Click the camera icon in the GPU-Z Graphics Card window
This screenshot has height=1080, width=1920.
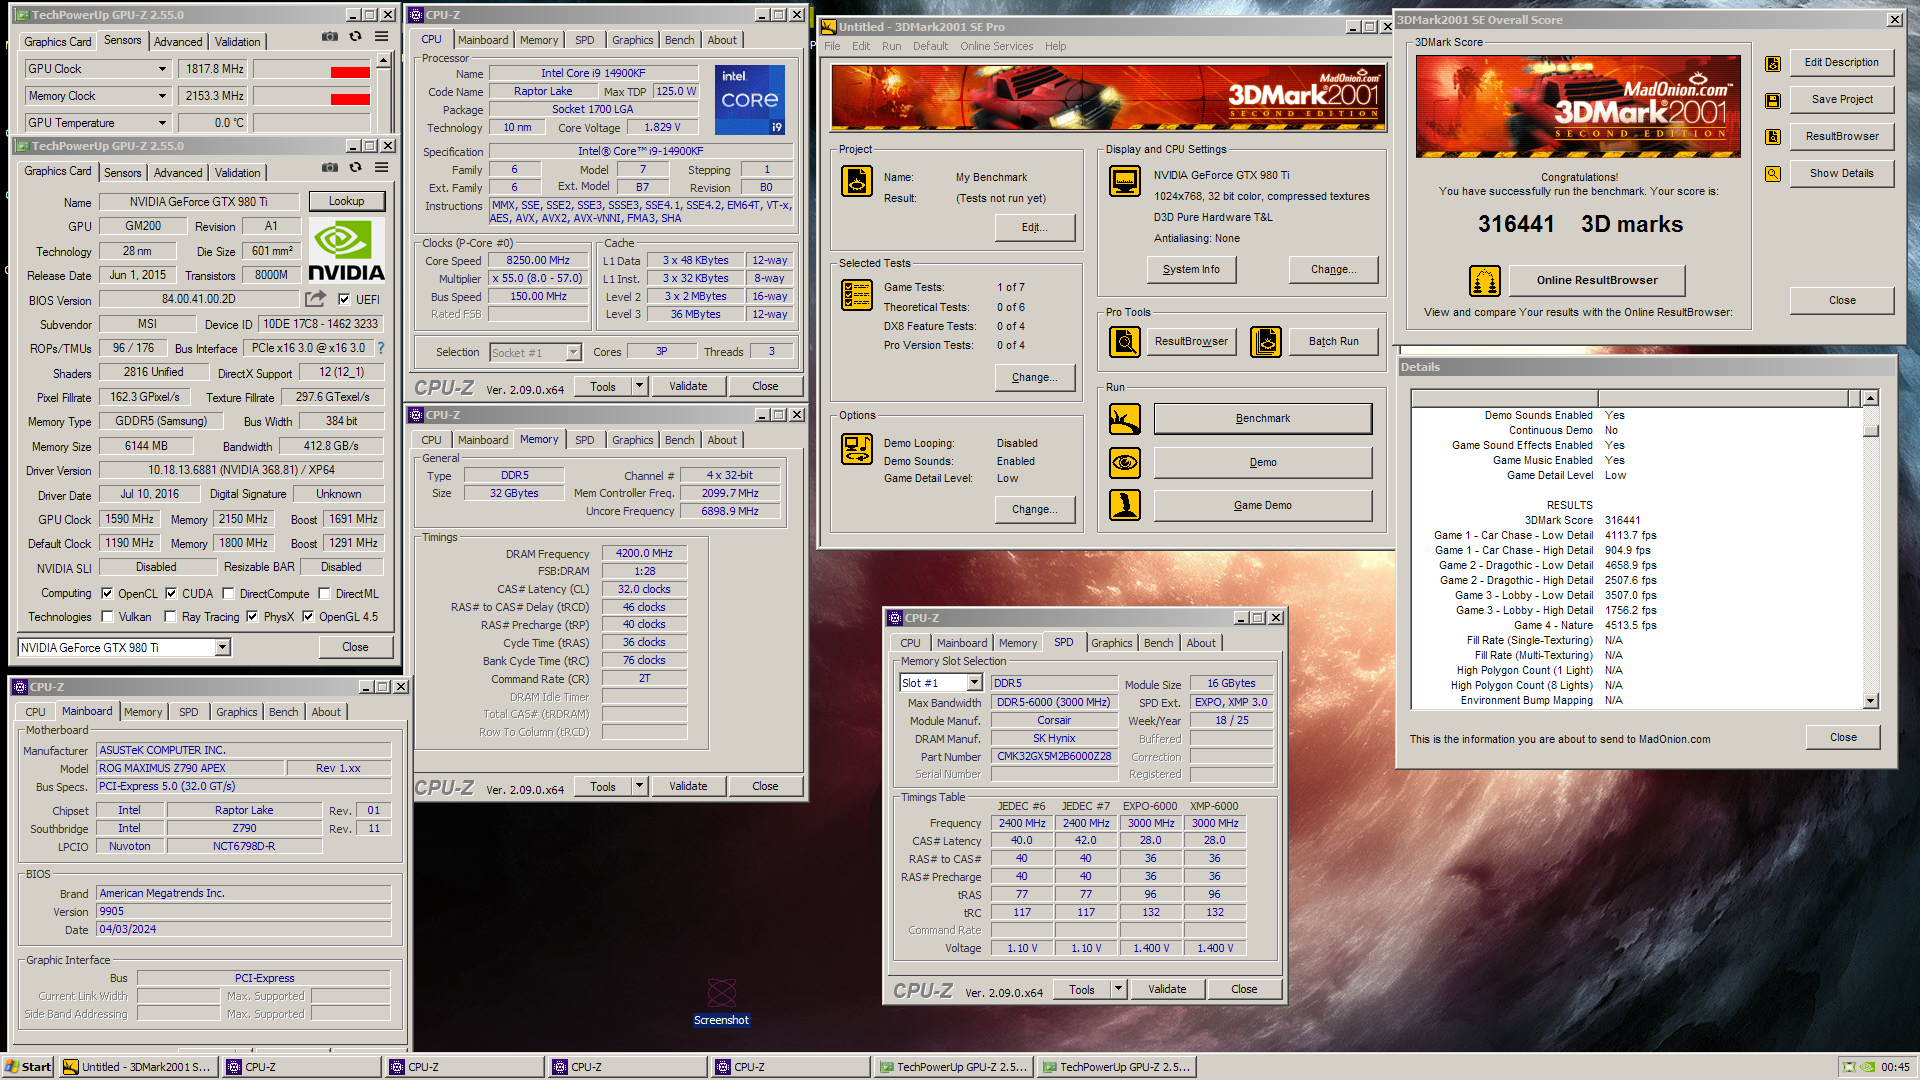click(x=329, y=168)
